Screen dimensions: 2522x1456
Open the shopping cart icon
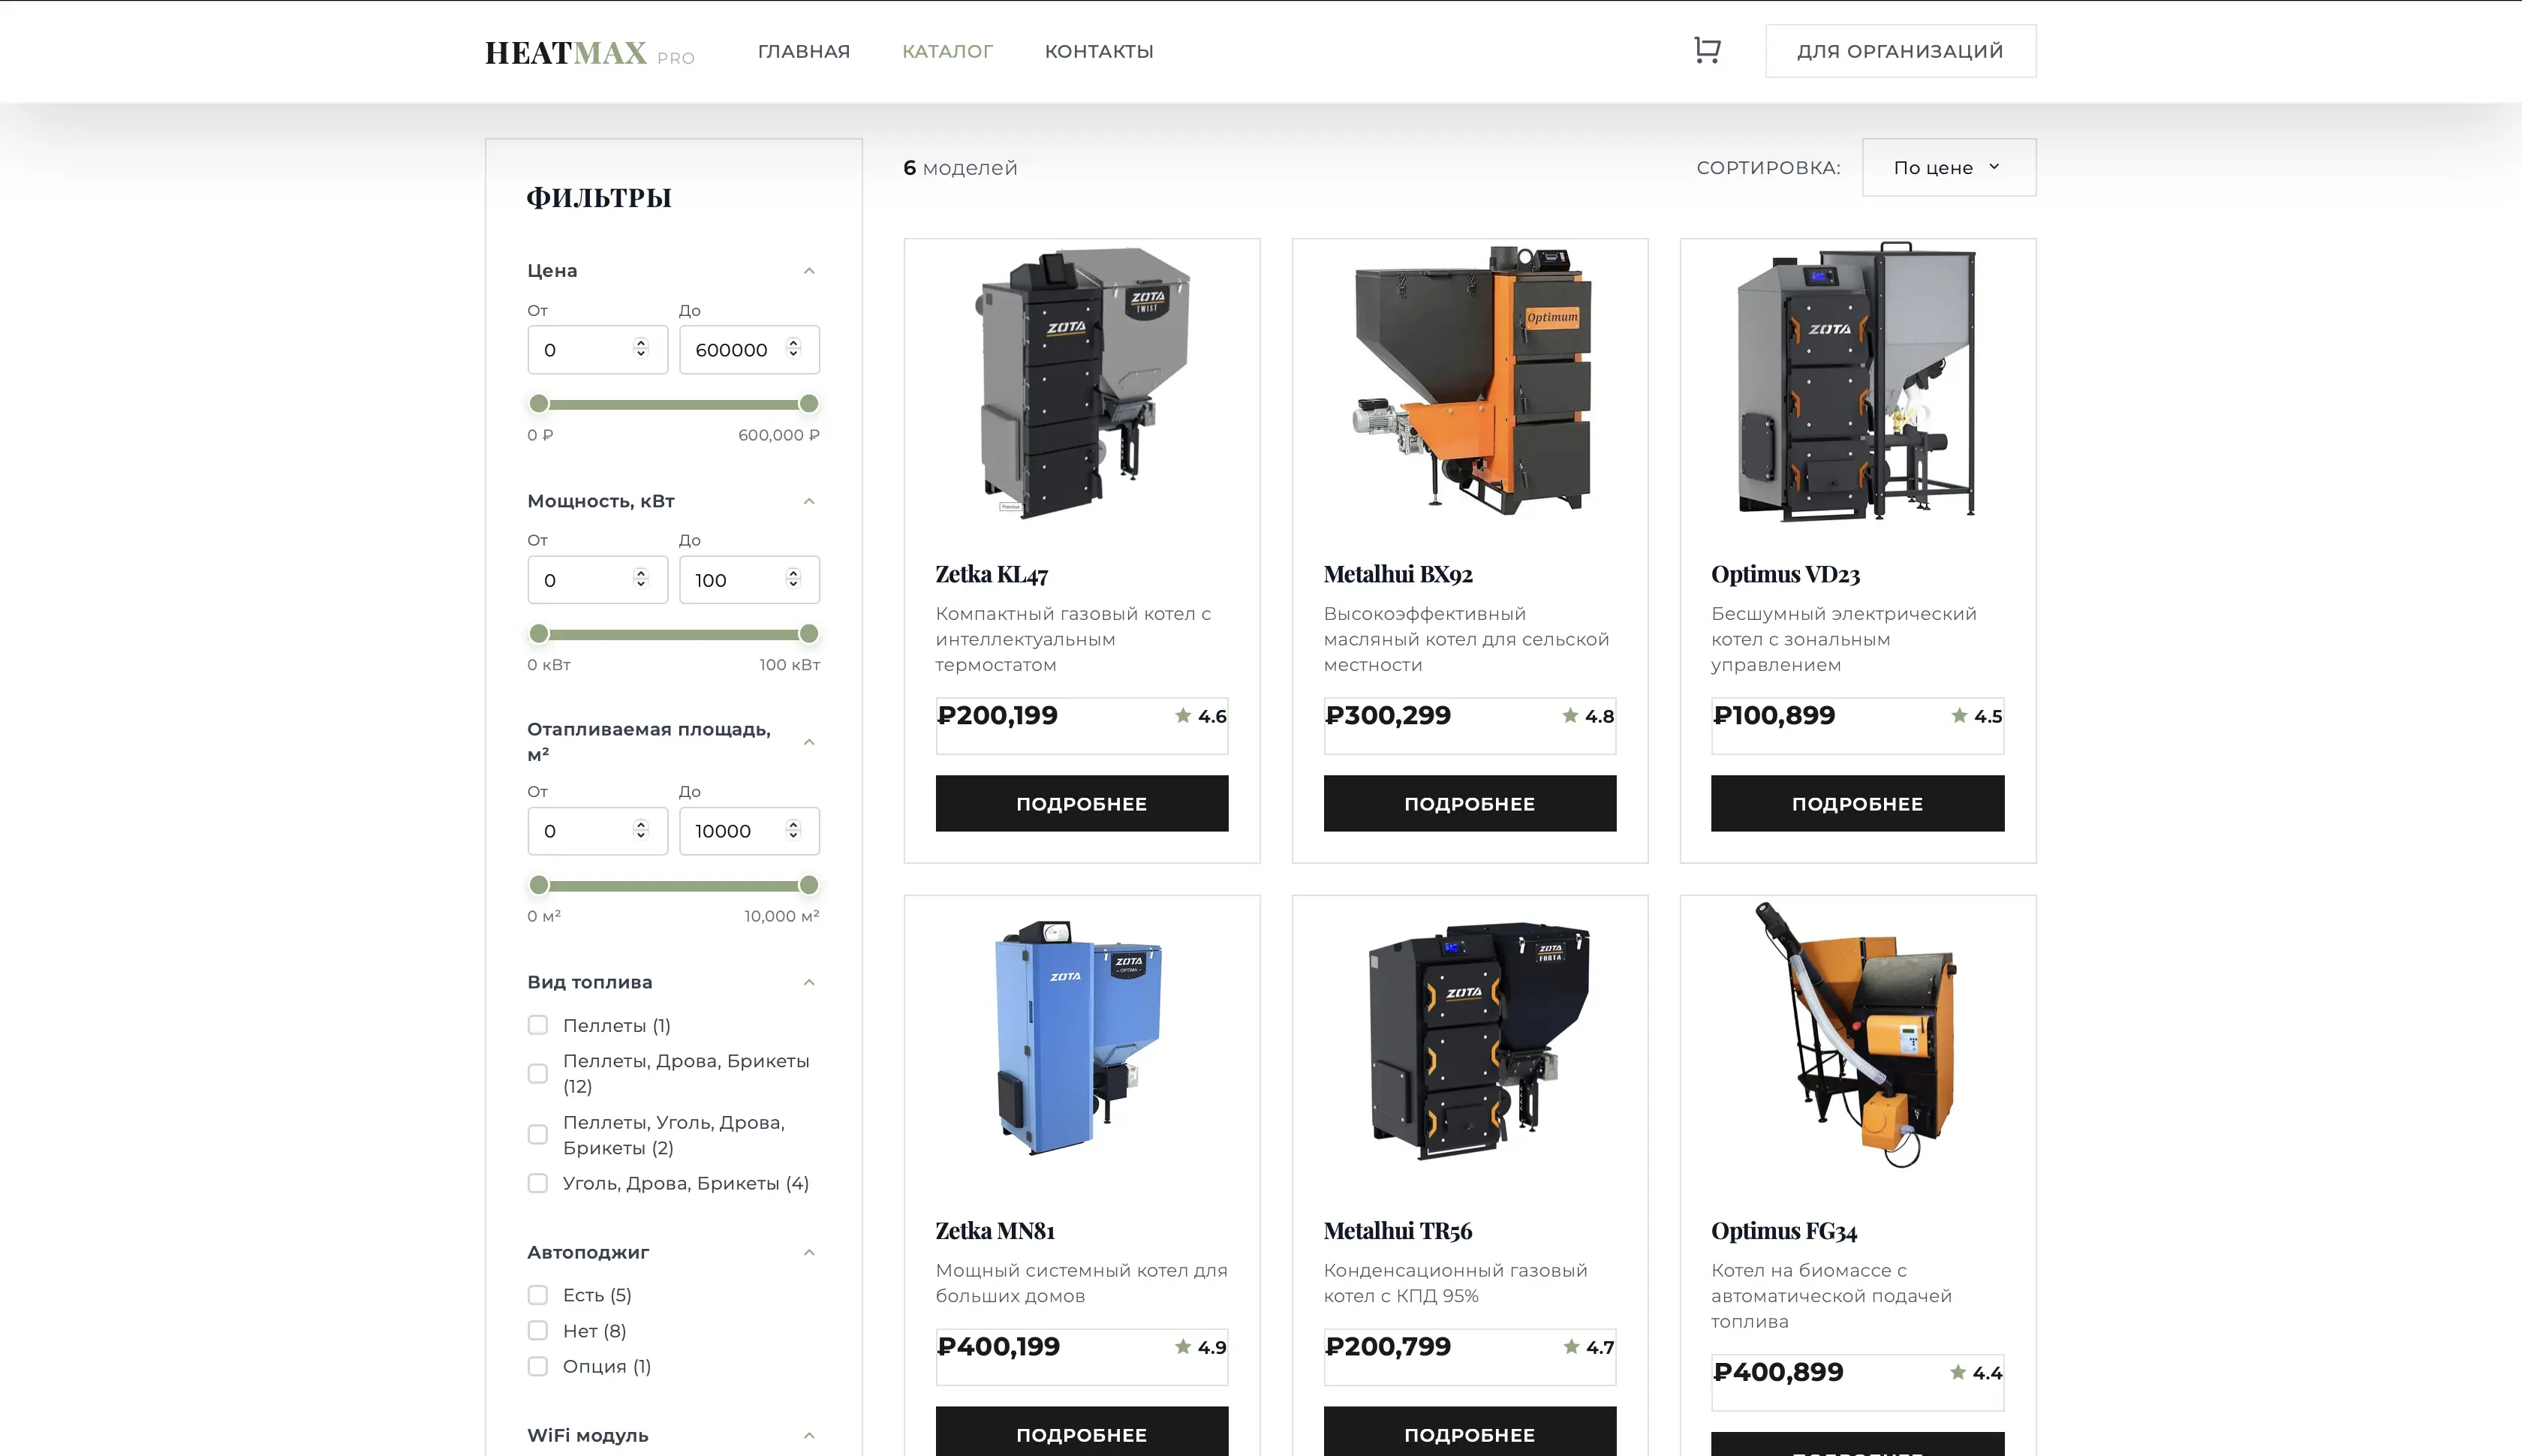pos(1707,50)
